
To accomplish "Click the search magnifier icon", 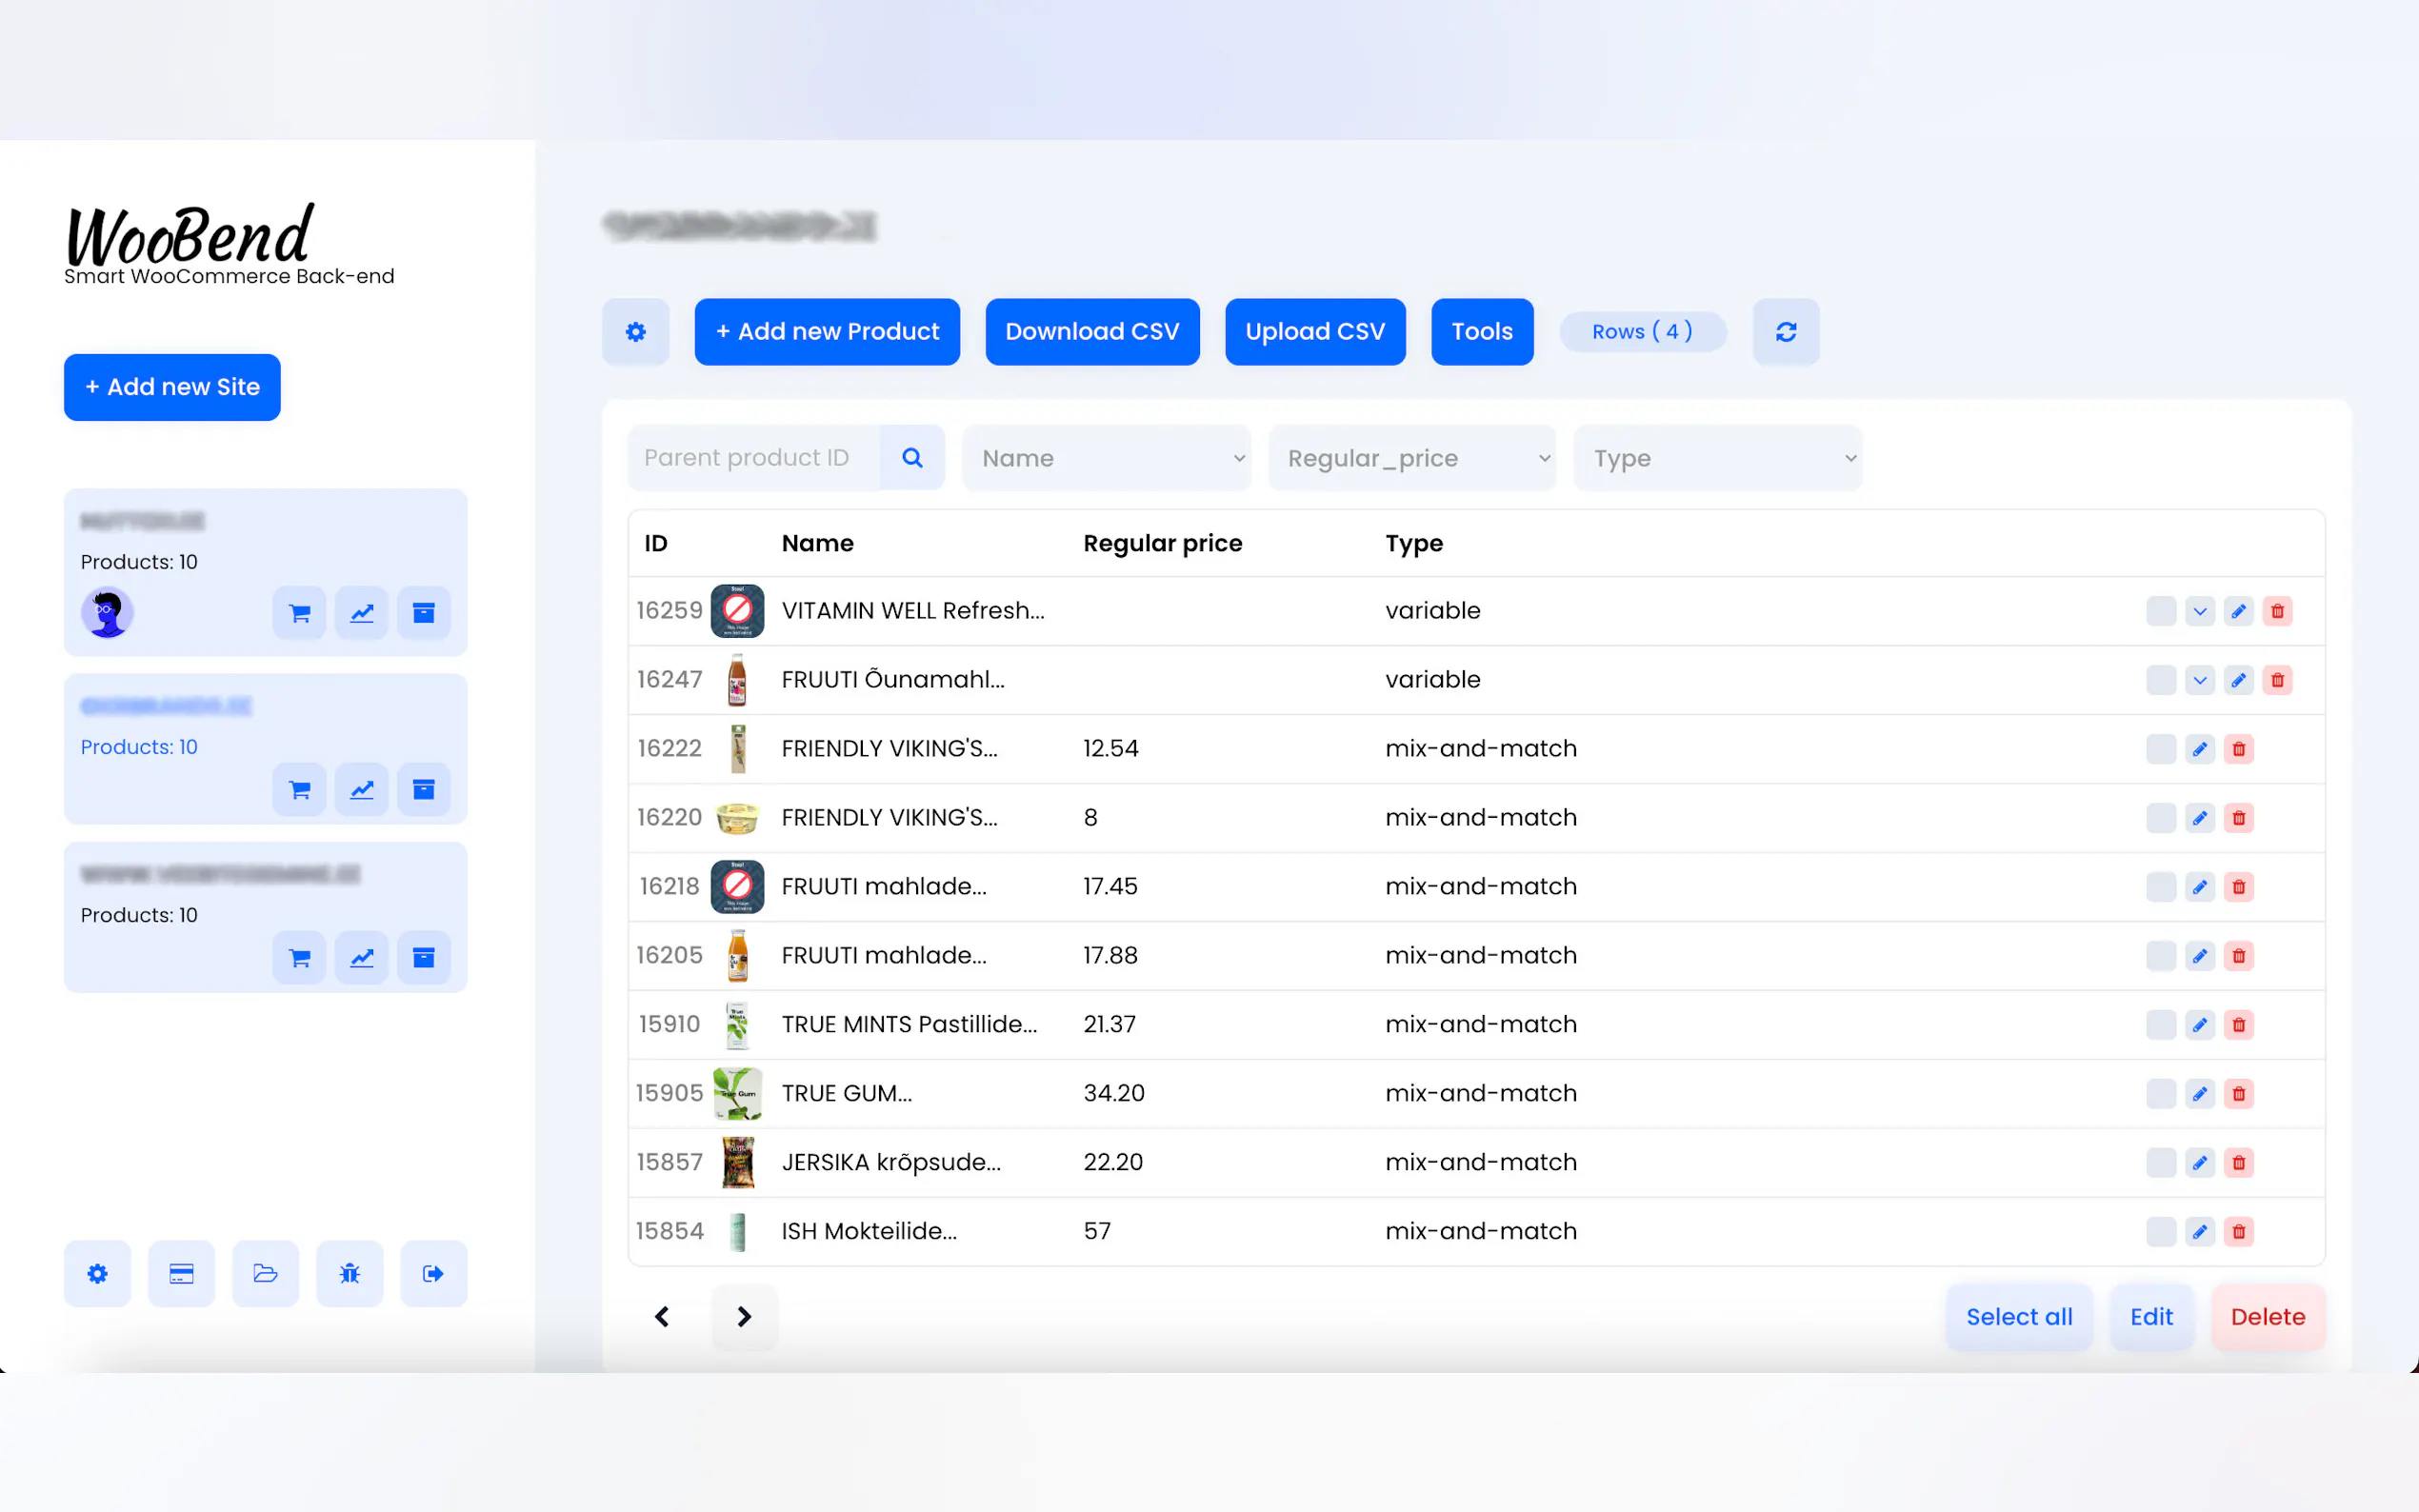I will click(911, 458).
